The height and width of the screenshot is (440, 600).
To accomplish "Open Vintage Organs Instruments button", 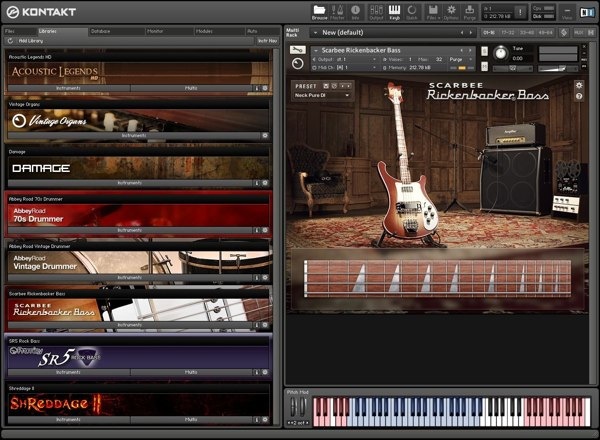I will tap(134, 136).
